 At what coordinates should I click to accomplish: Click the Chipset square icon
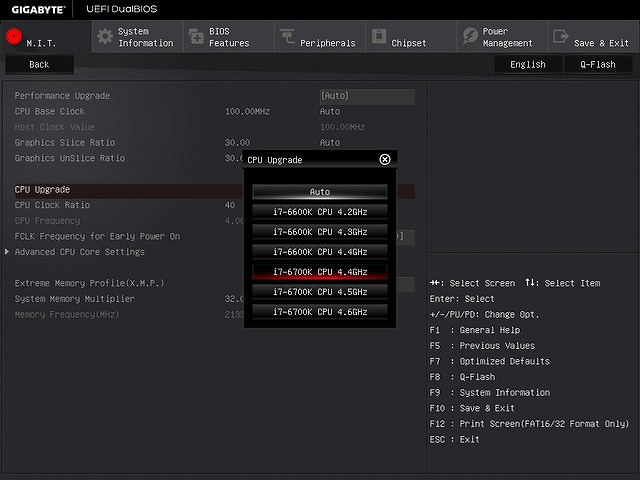(379, 36)
